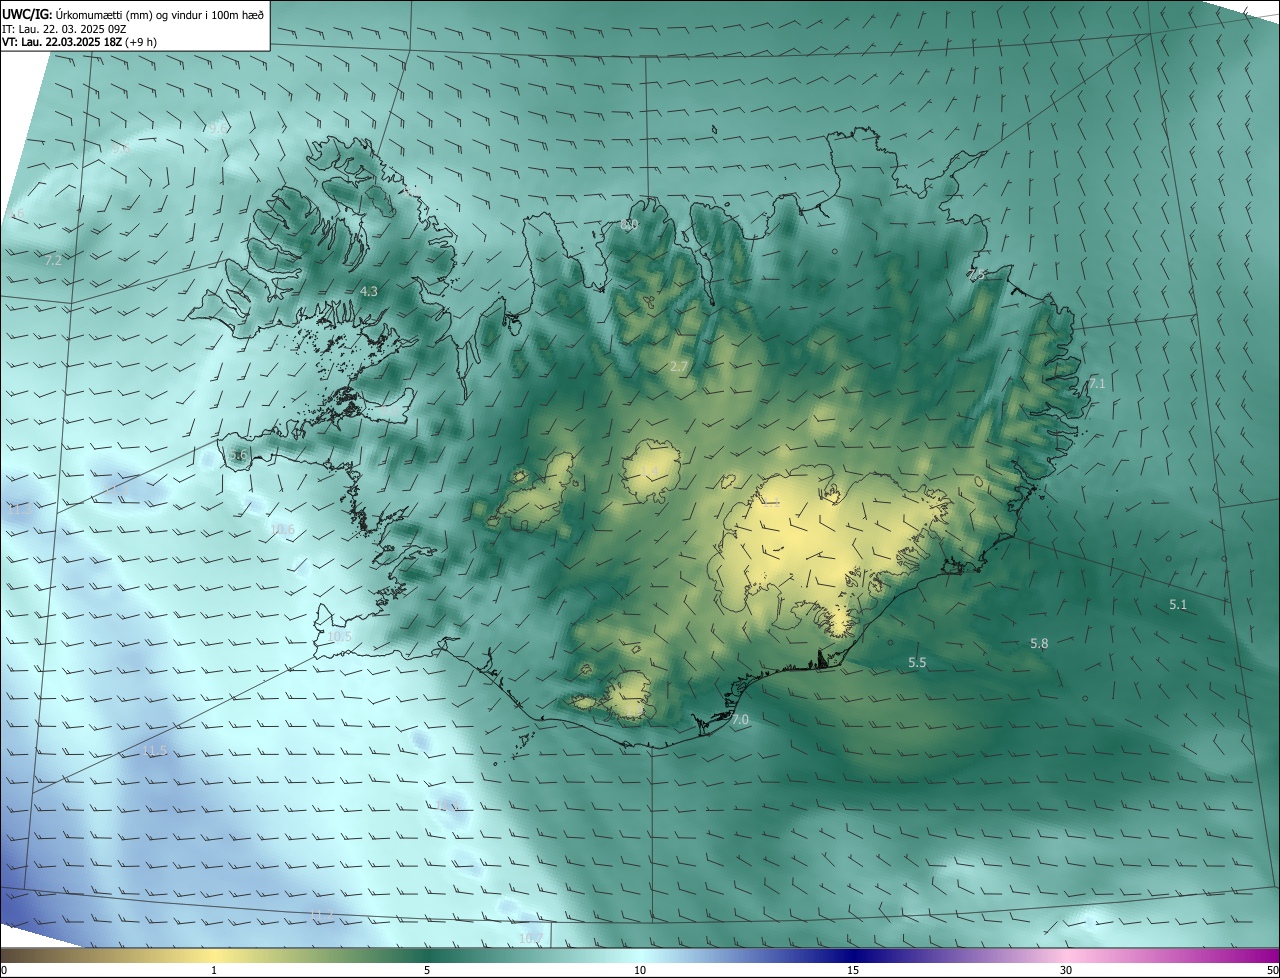Click the map title "Úrkomumætti (mm) og vindur í 100m hæð"
This screenshot has width=1280, height=978.
point(159,13)
